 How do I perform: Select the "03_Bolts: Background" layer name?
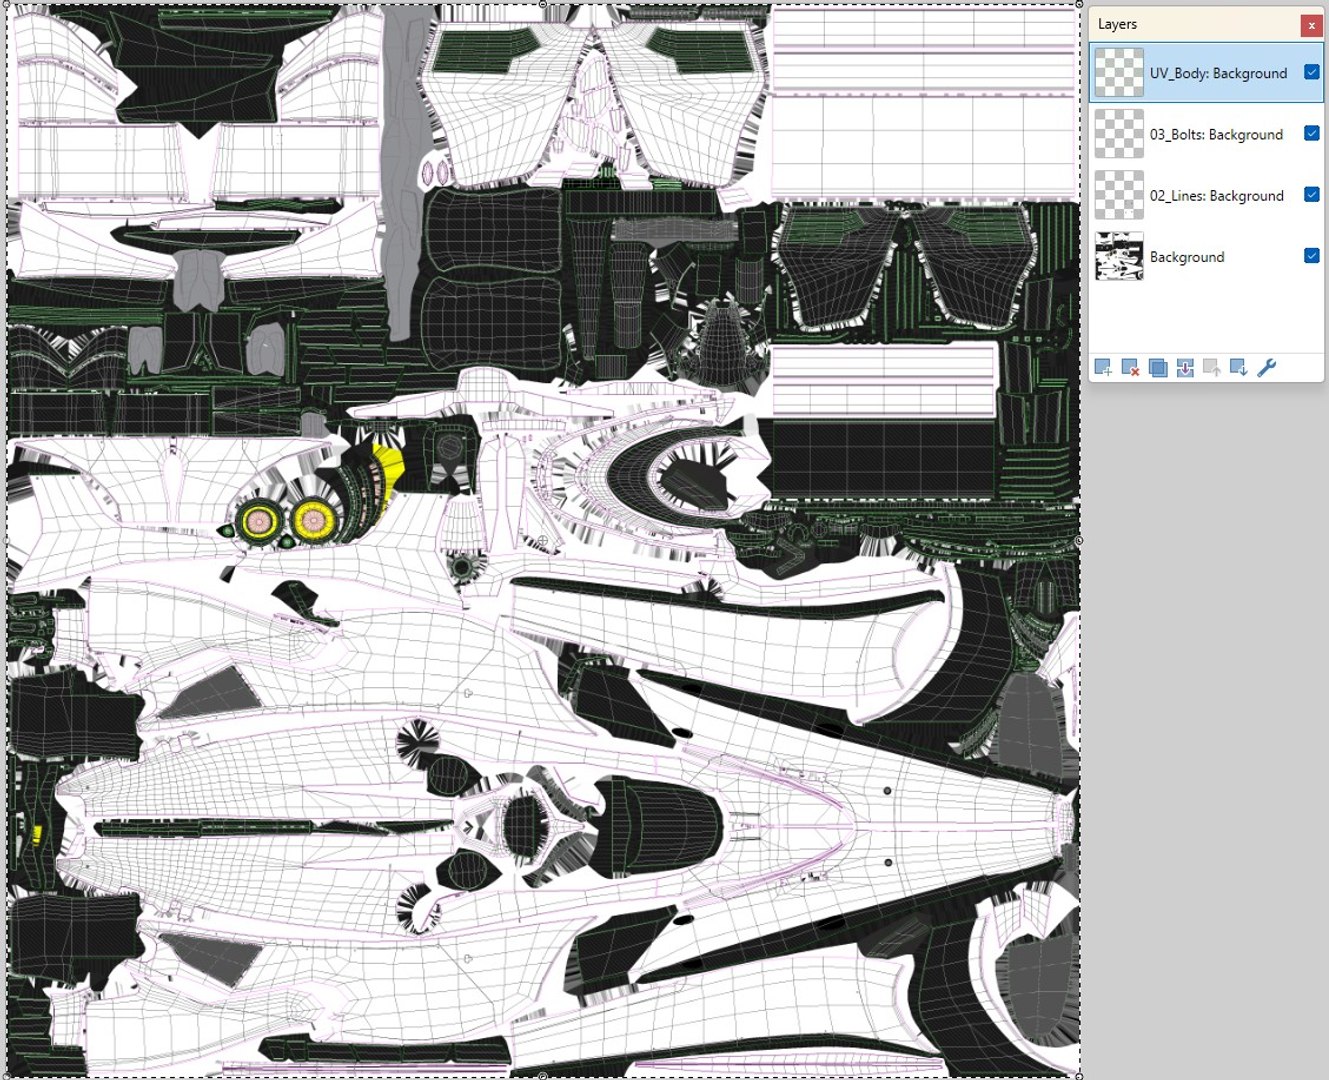1216,134
